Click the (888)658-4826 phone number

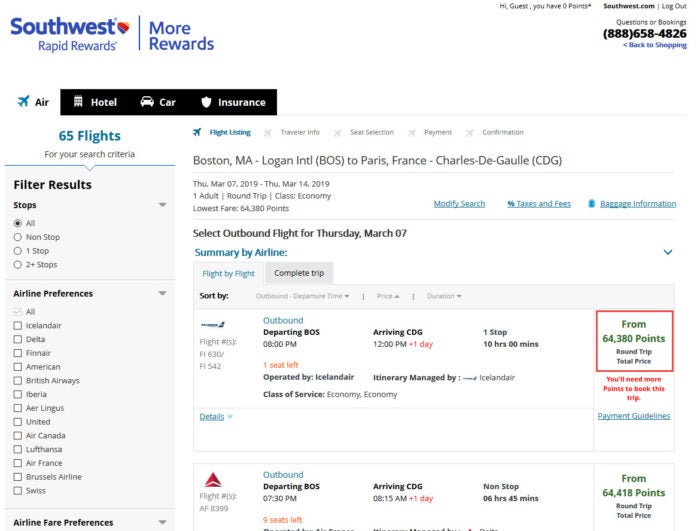(645, 34)
